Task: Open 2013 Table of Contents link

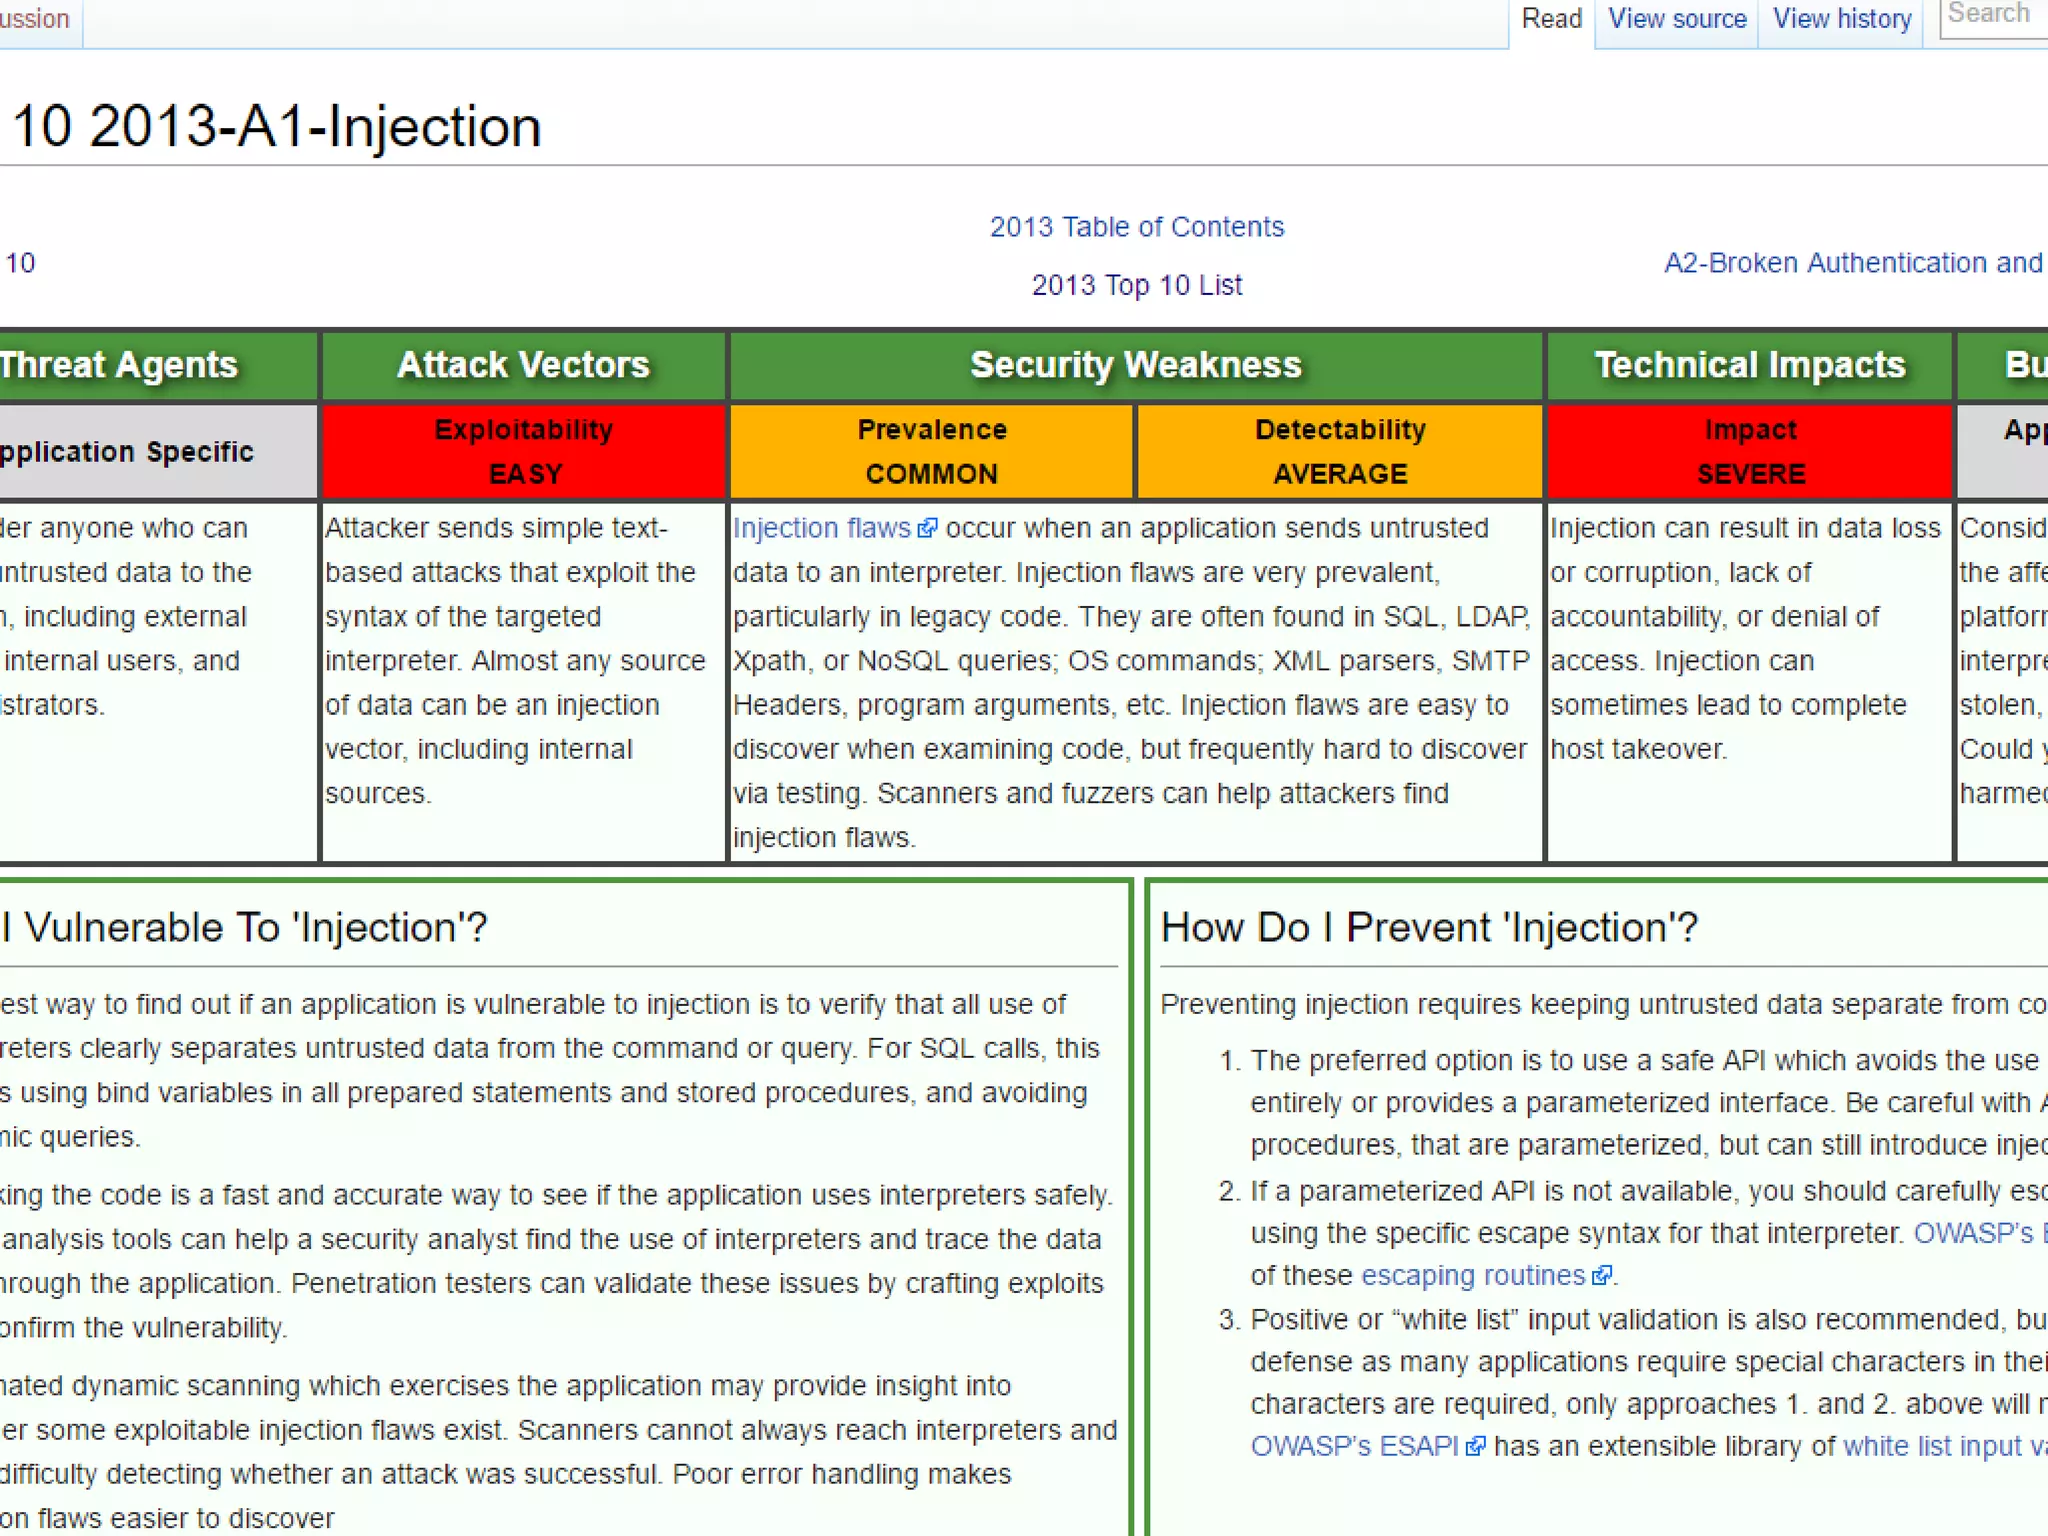Action: [x=1136, y=227]
